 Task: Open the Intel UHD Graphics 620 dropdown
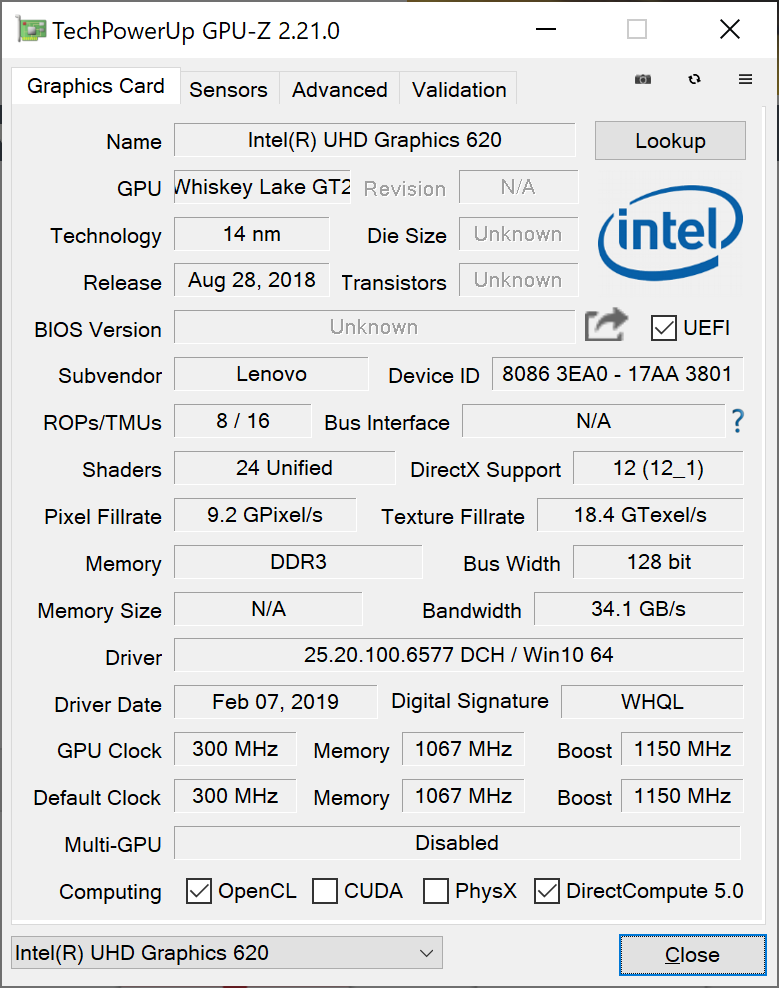[226, 953]
